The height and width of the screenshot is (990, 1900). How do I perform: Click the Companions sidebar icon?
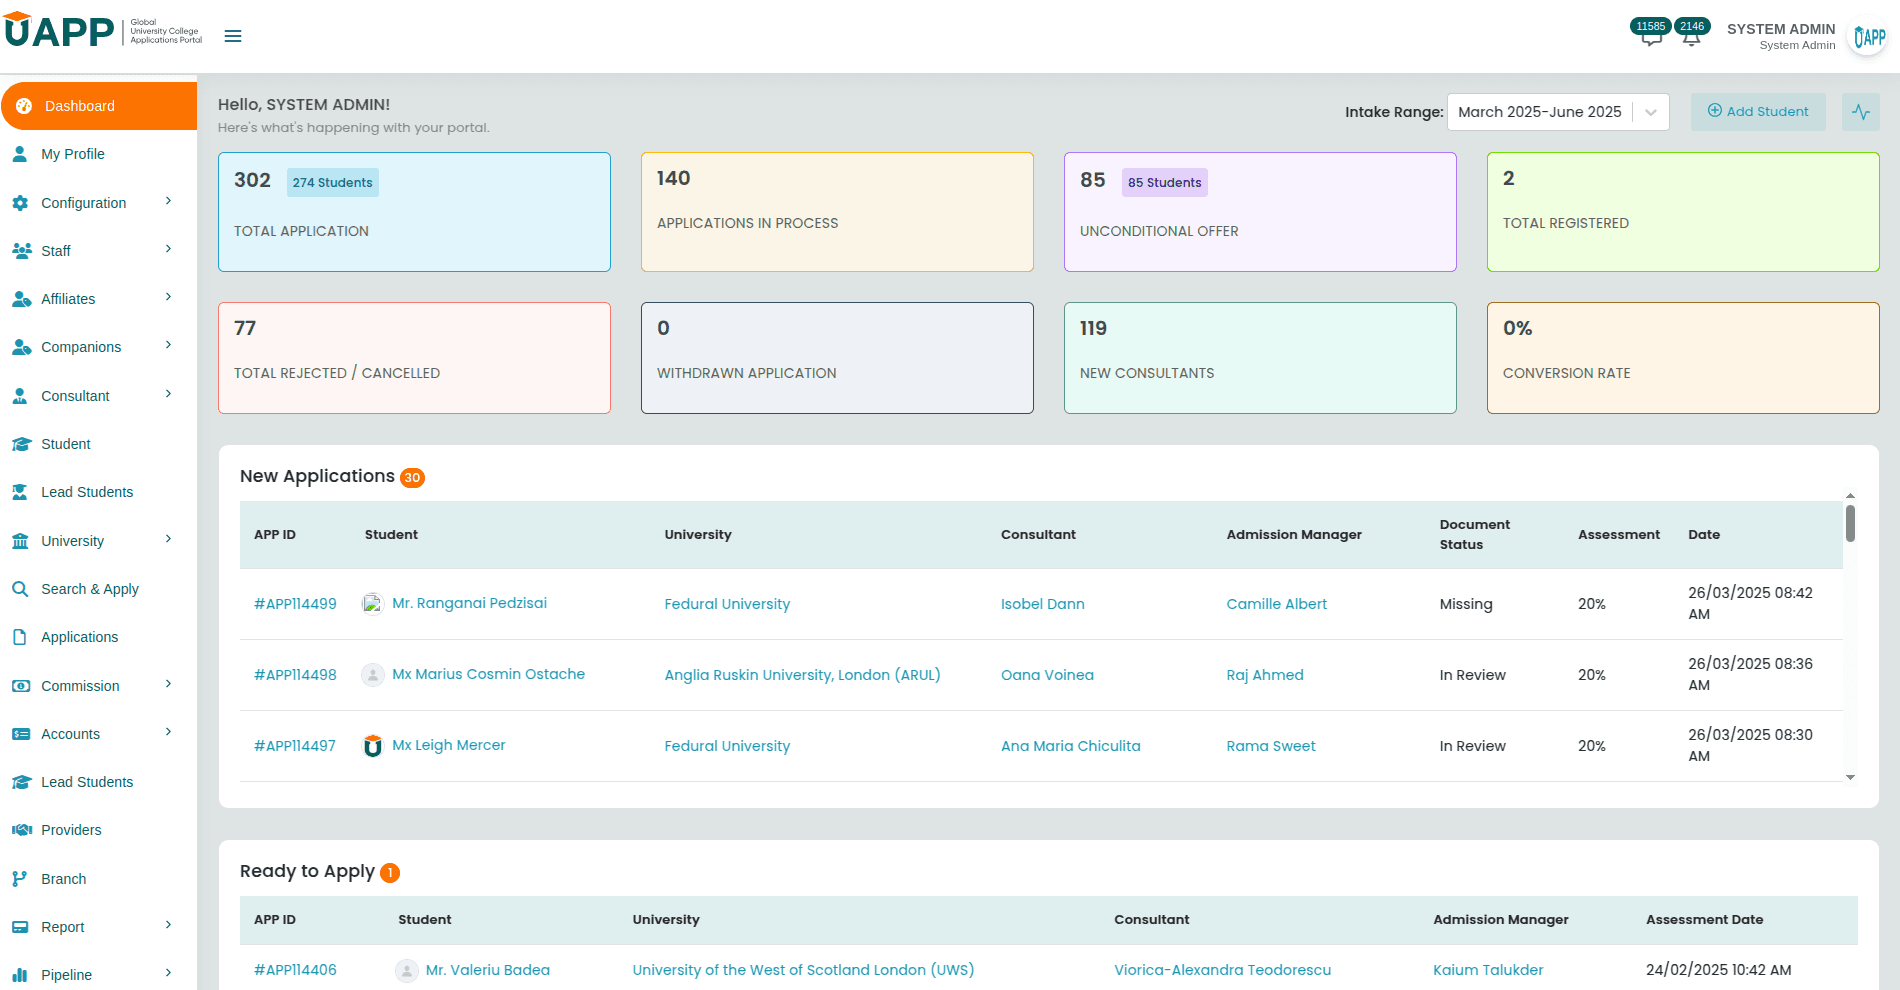tap(21, 347)
